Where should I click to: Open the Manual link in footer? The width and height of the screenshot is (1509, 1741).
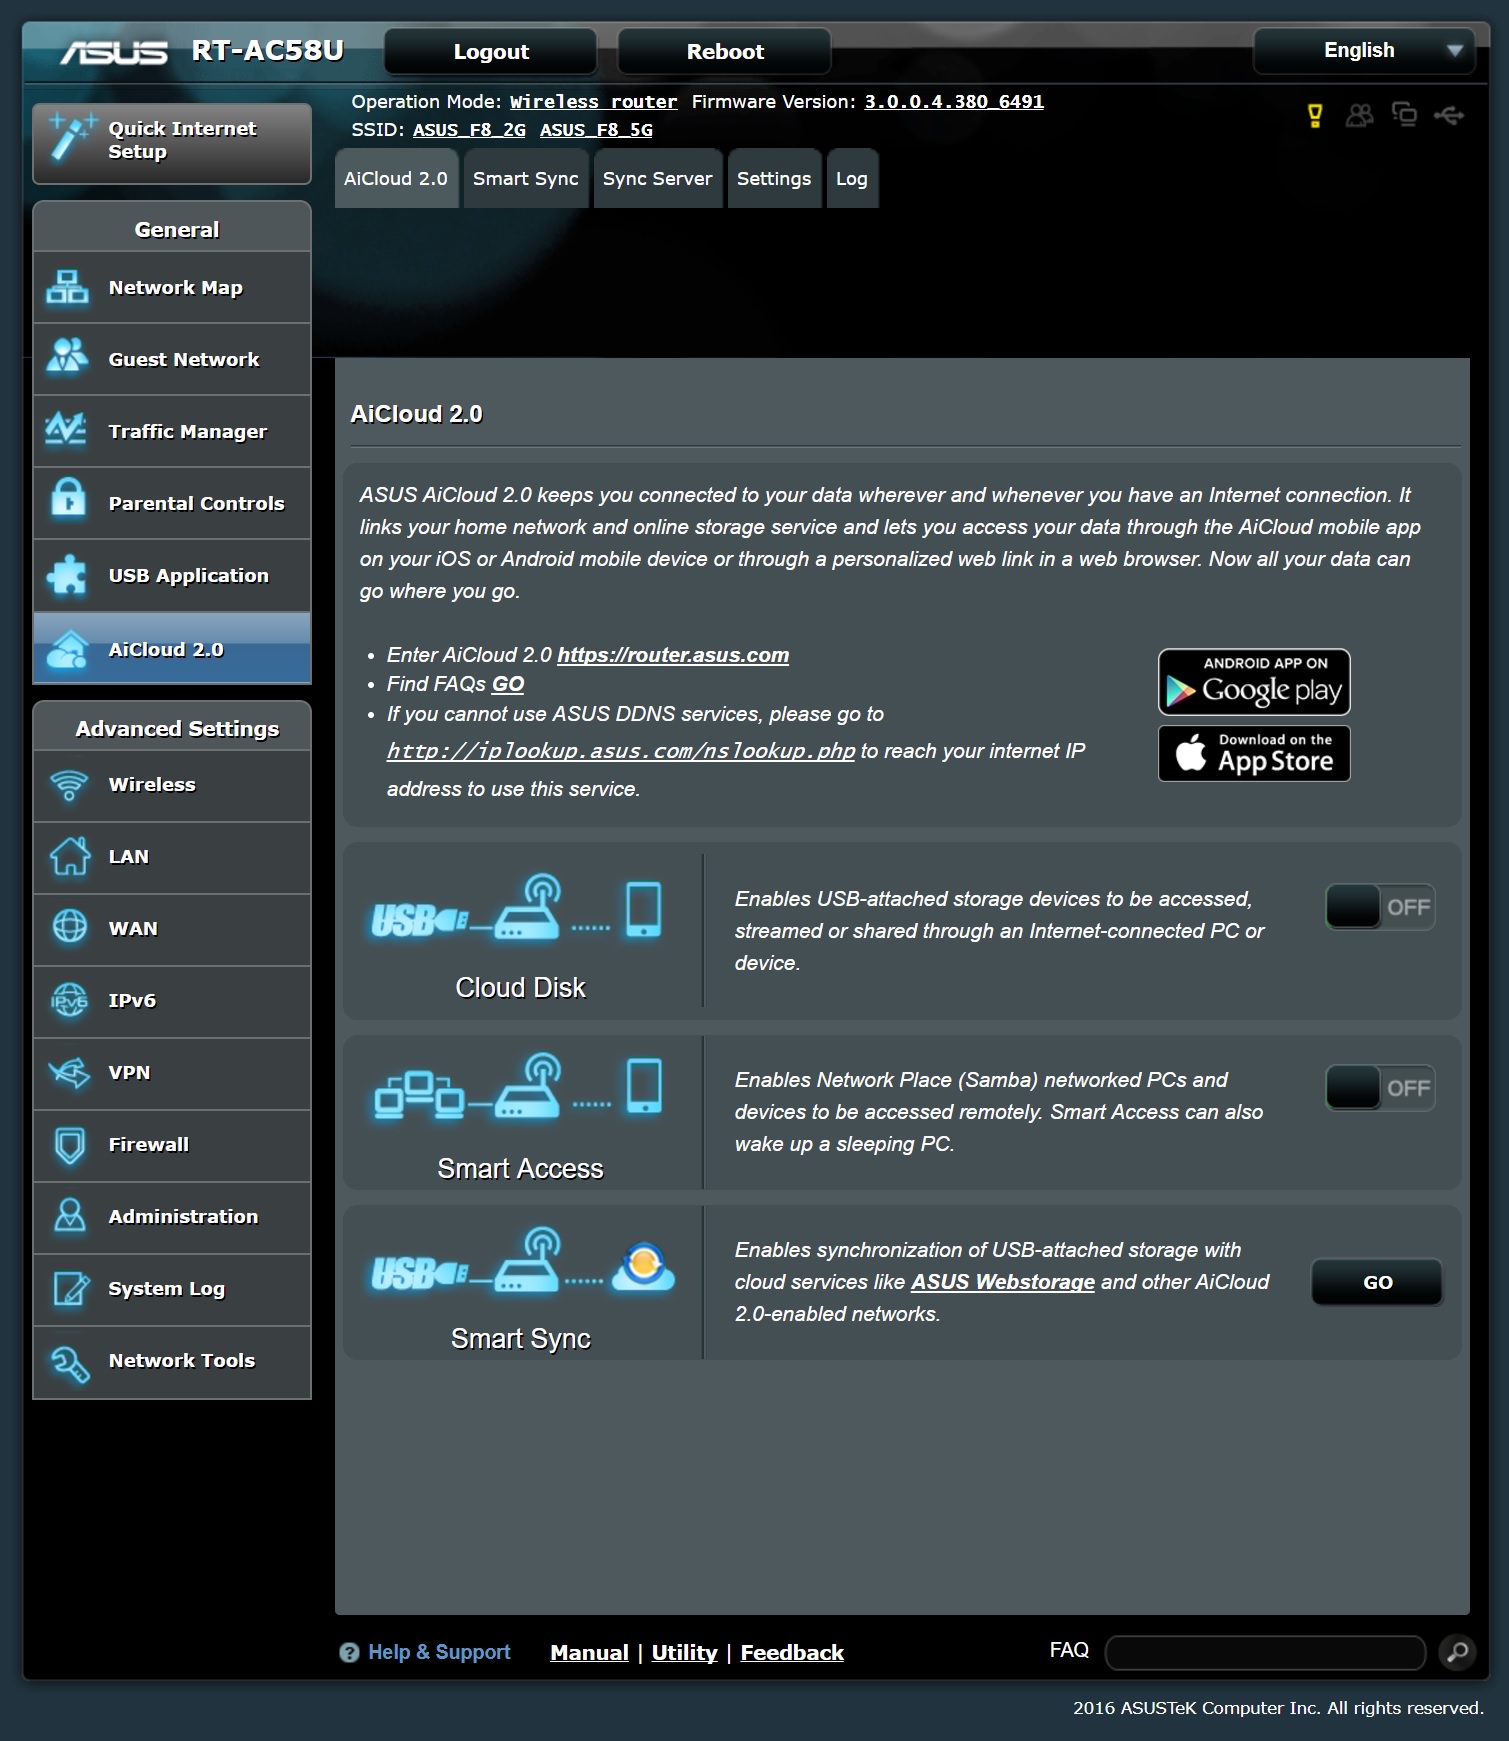(x=589, y=1653)
